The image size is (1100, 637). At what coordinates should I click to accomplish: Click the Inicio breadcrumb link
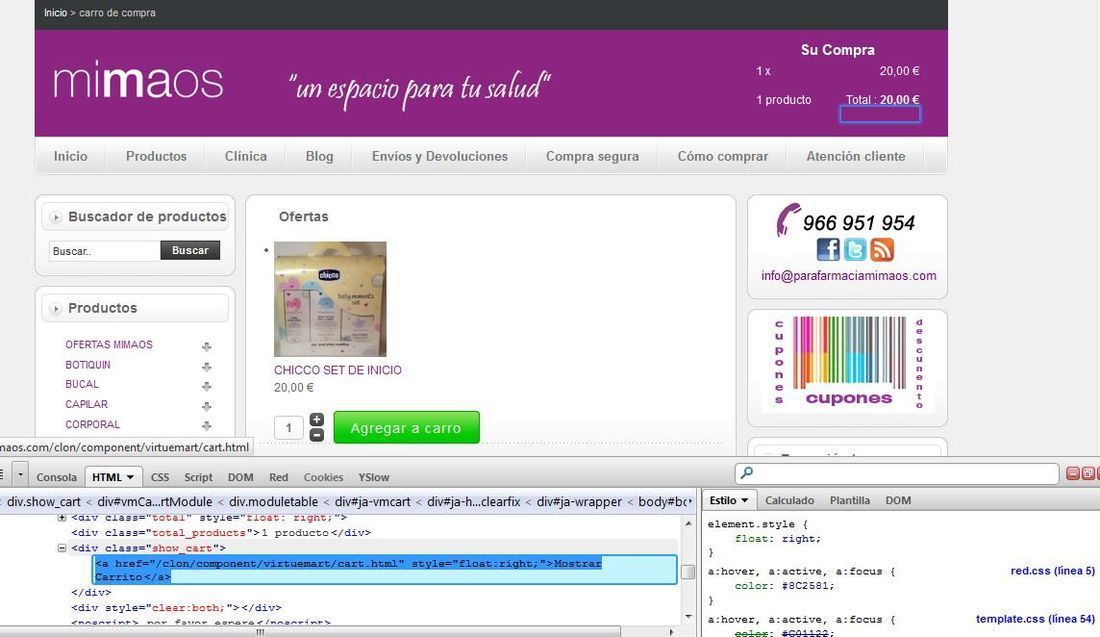pyautogui.click(x=55, y=13)
